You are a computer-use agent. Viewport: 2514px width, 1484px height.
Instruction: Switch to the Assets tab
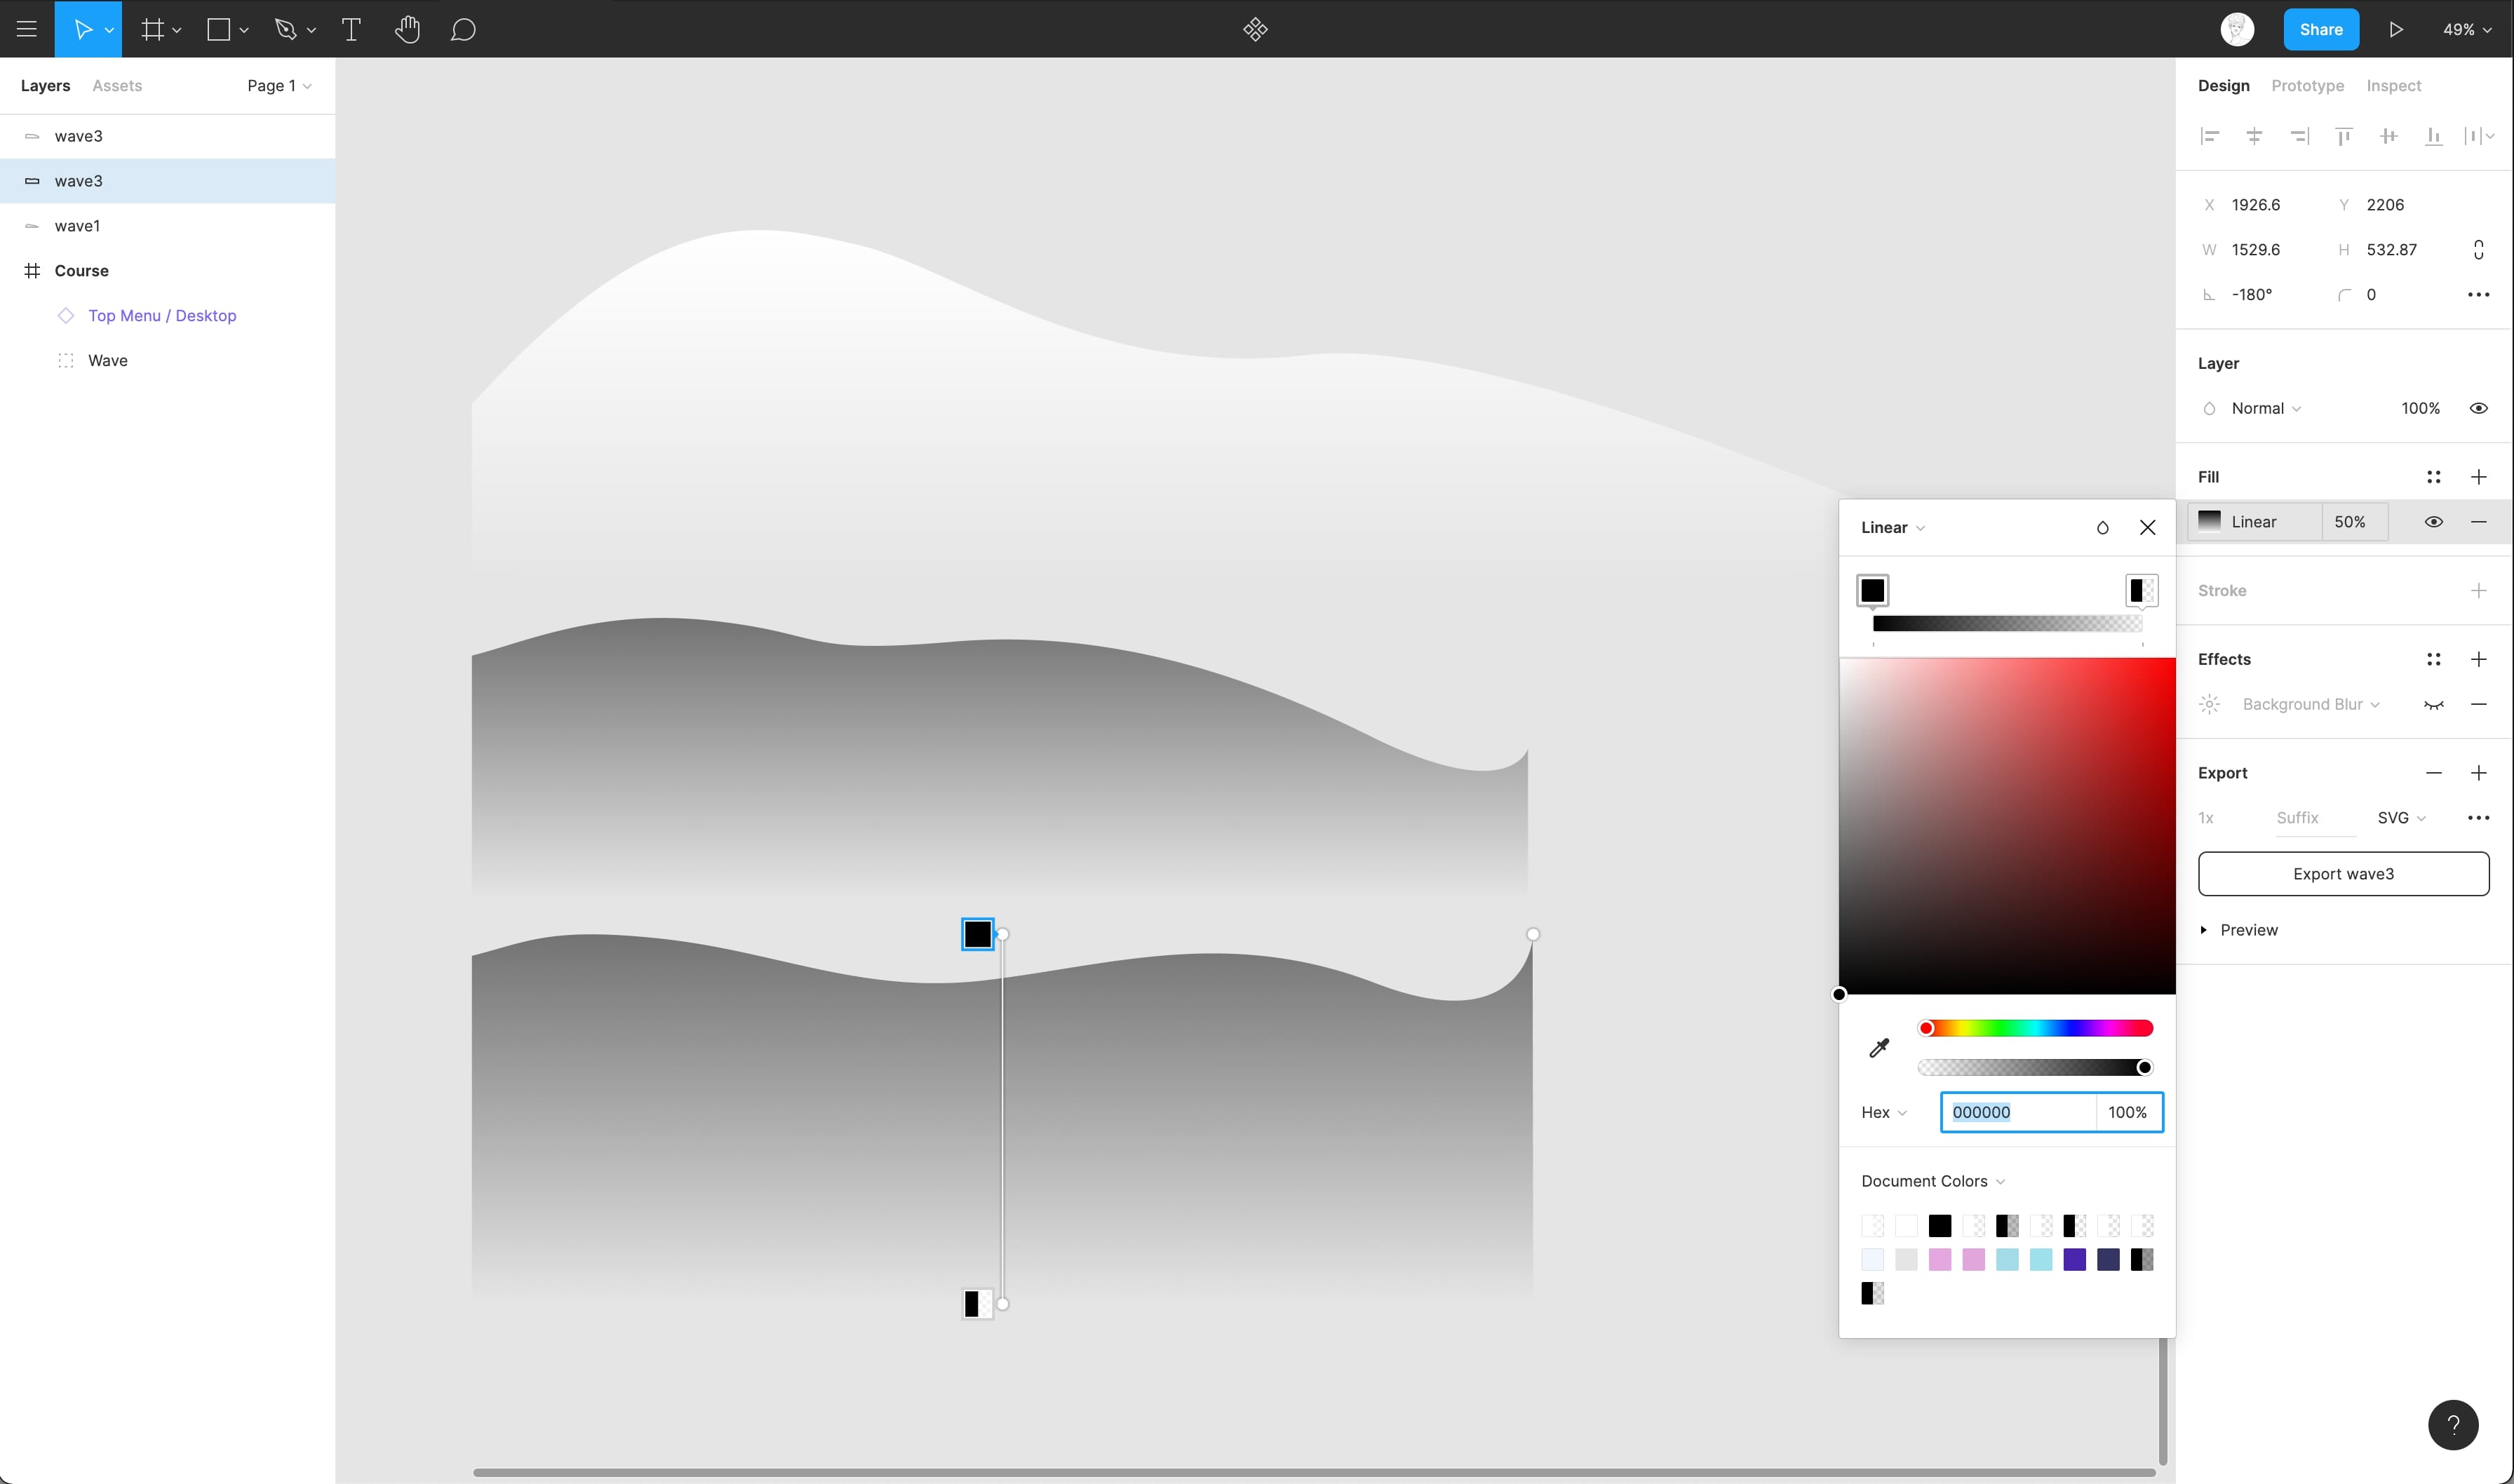pos(117,86)
